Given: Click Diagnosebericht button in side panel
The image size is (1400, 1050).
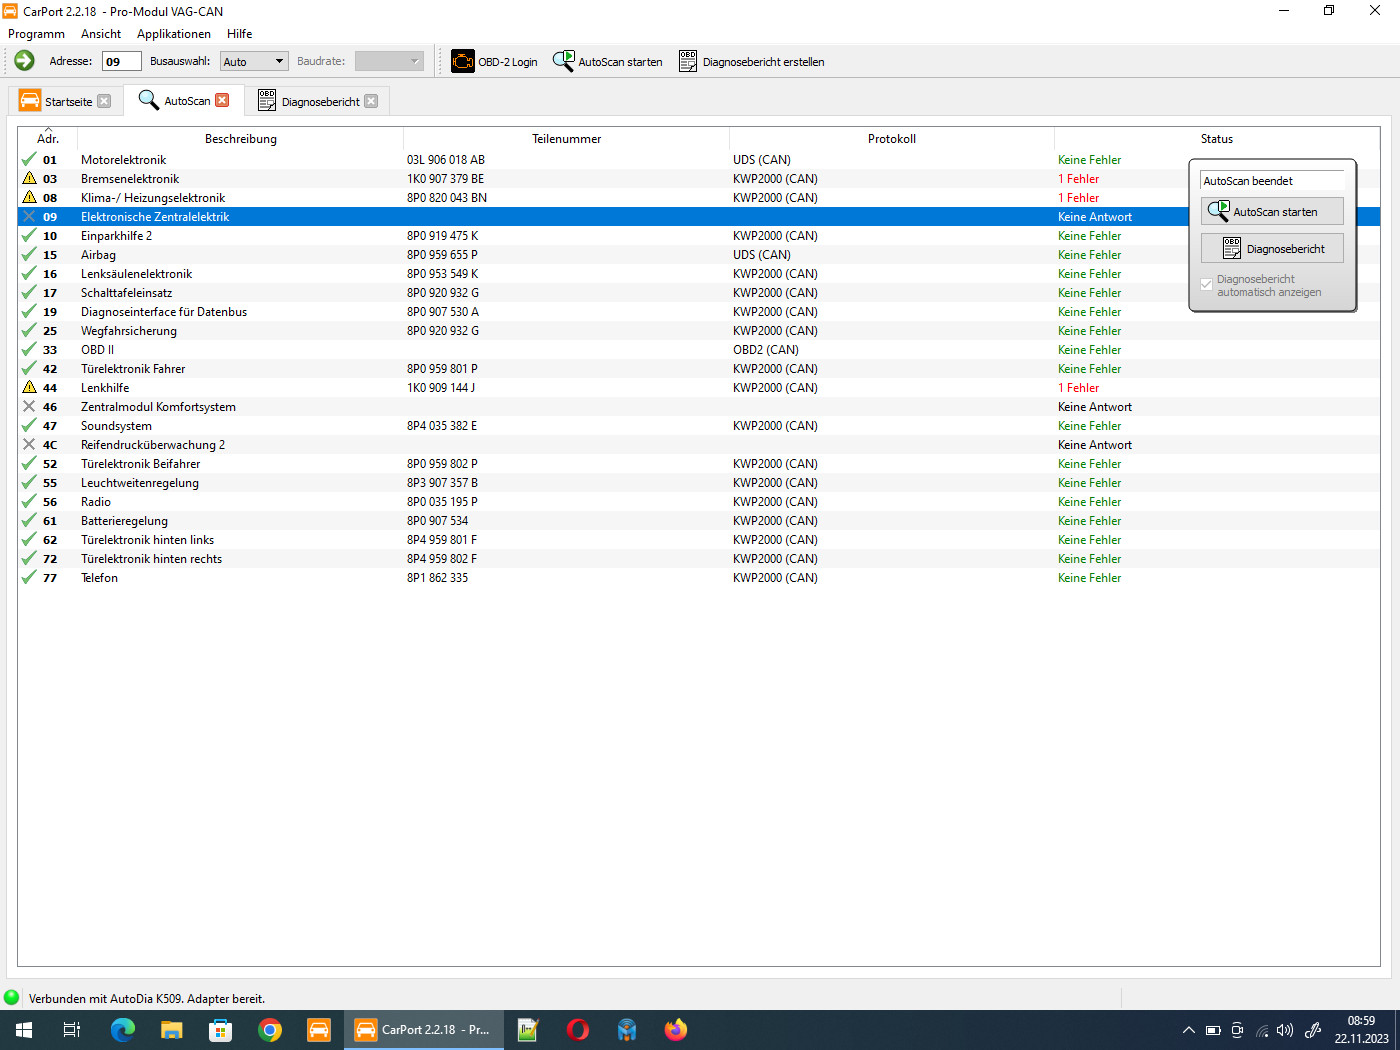Looking at the screenshot, I should click(1272, 249).
